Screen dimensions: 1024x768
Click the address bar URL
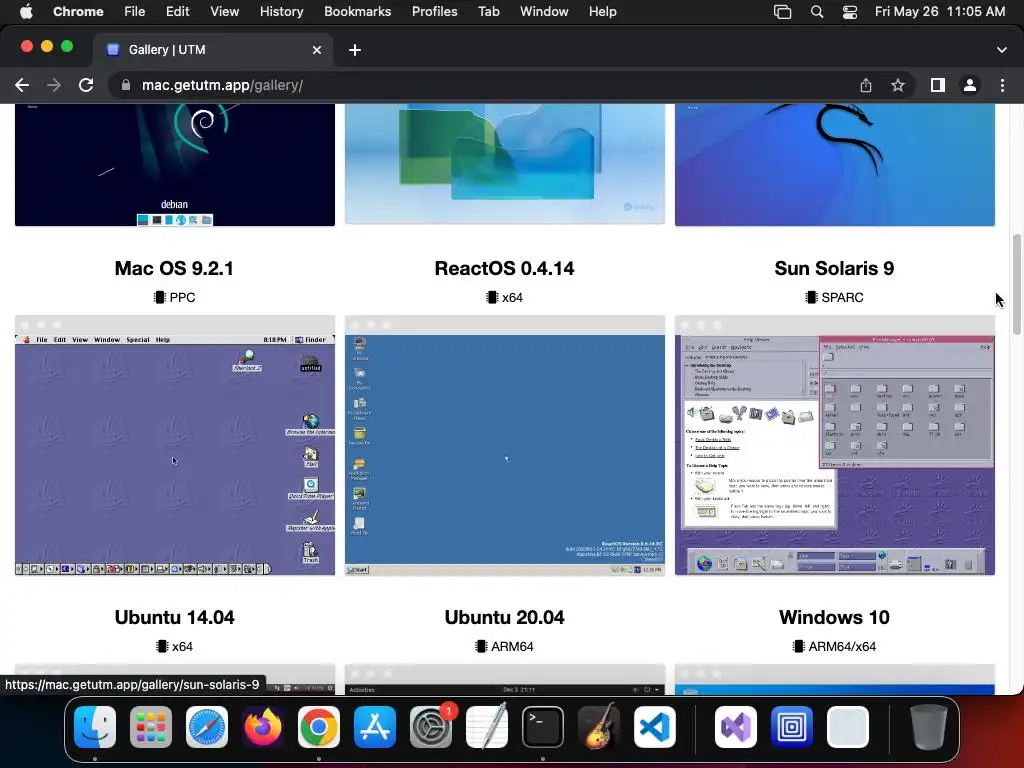[x=222, y=85]
